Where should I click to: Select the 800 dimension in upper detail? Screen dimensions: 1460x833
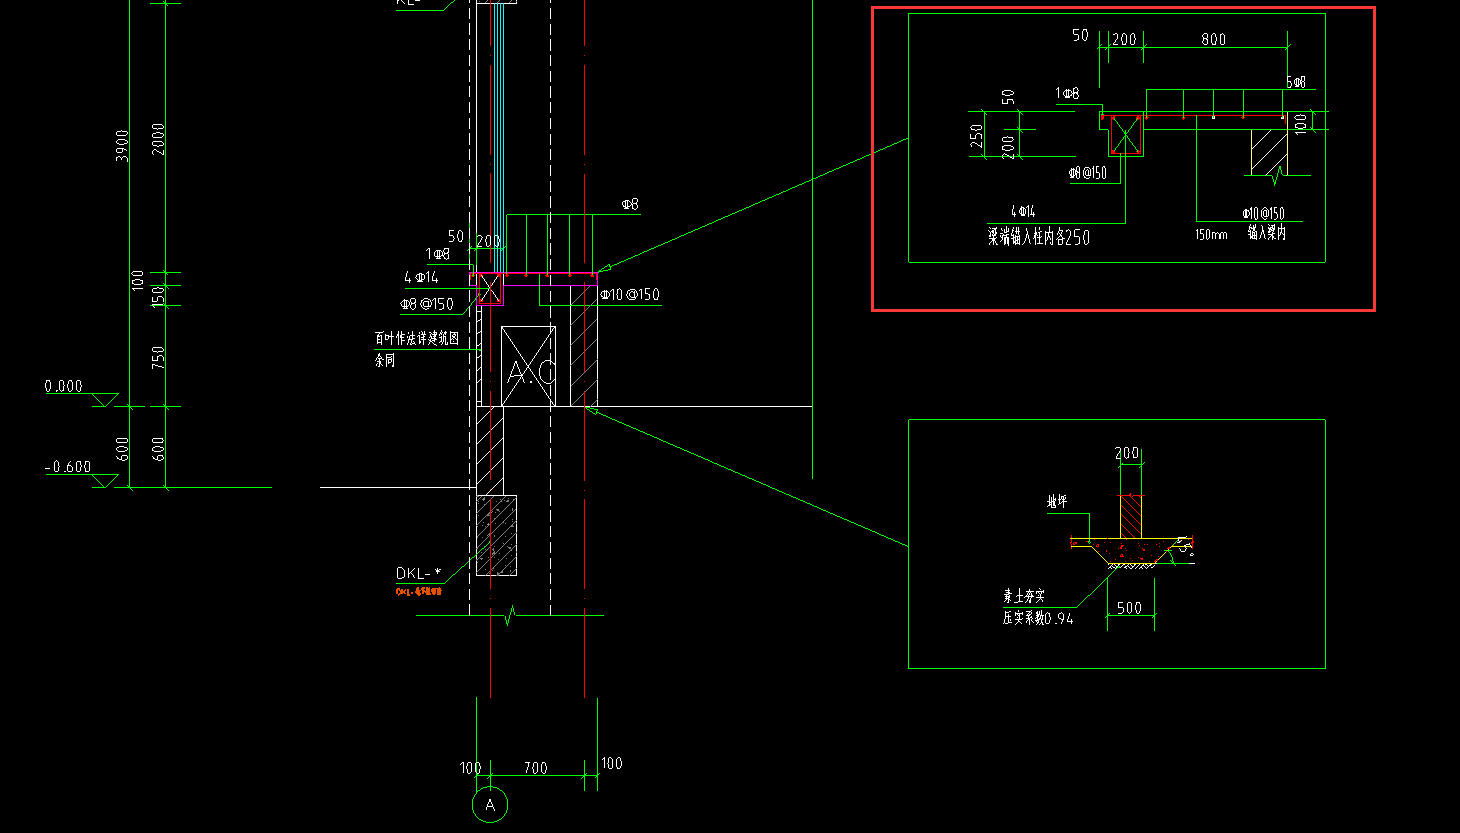pos(1214,39)
